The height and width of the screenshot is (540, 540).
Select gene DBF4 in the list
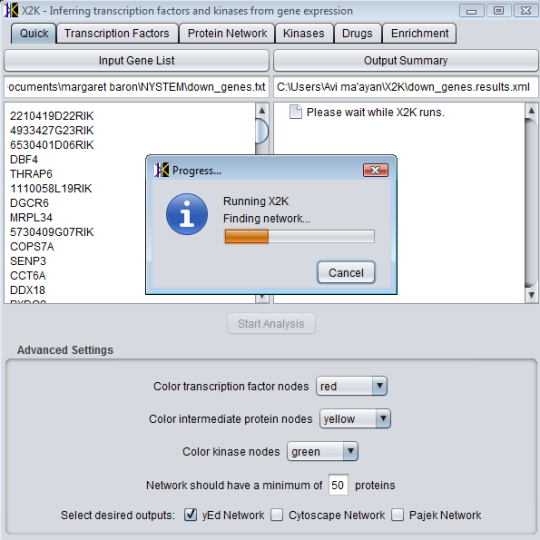pyautogui.click(x=24, y=159)
